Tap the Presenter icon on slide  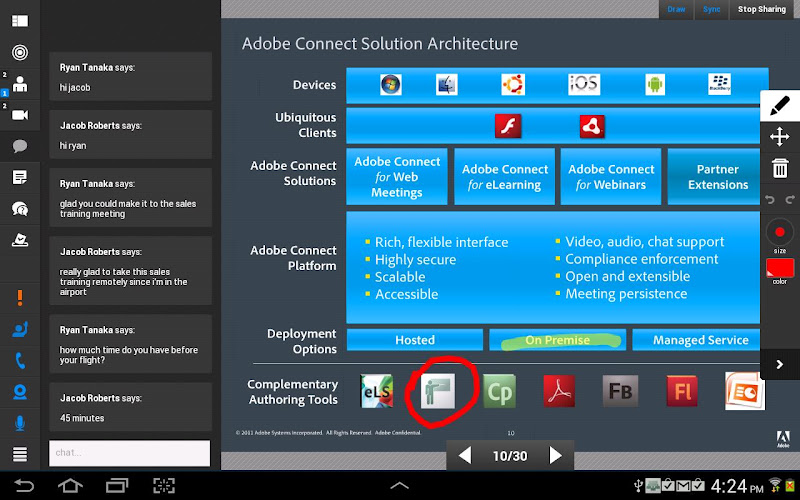click(438, 391)
